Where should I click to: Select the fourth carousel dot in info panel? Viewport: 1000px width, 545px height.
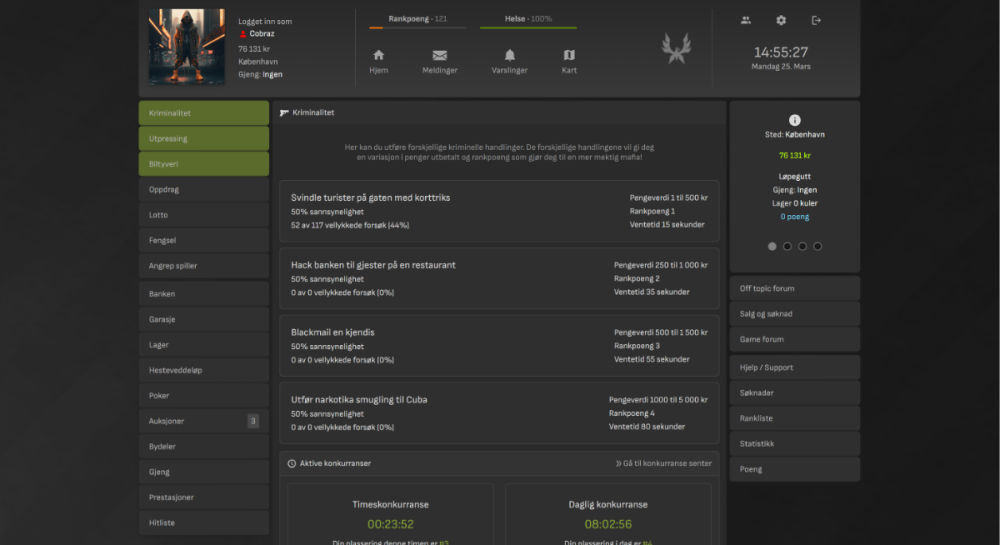(817, 246)
